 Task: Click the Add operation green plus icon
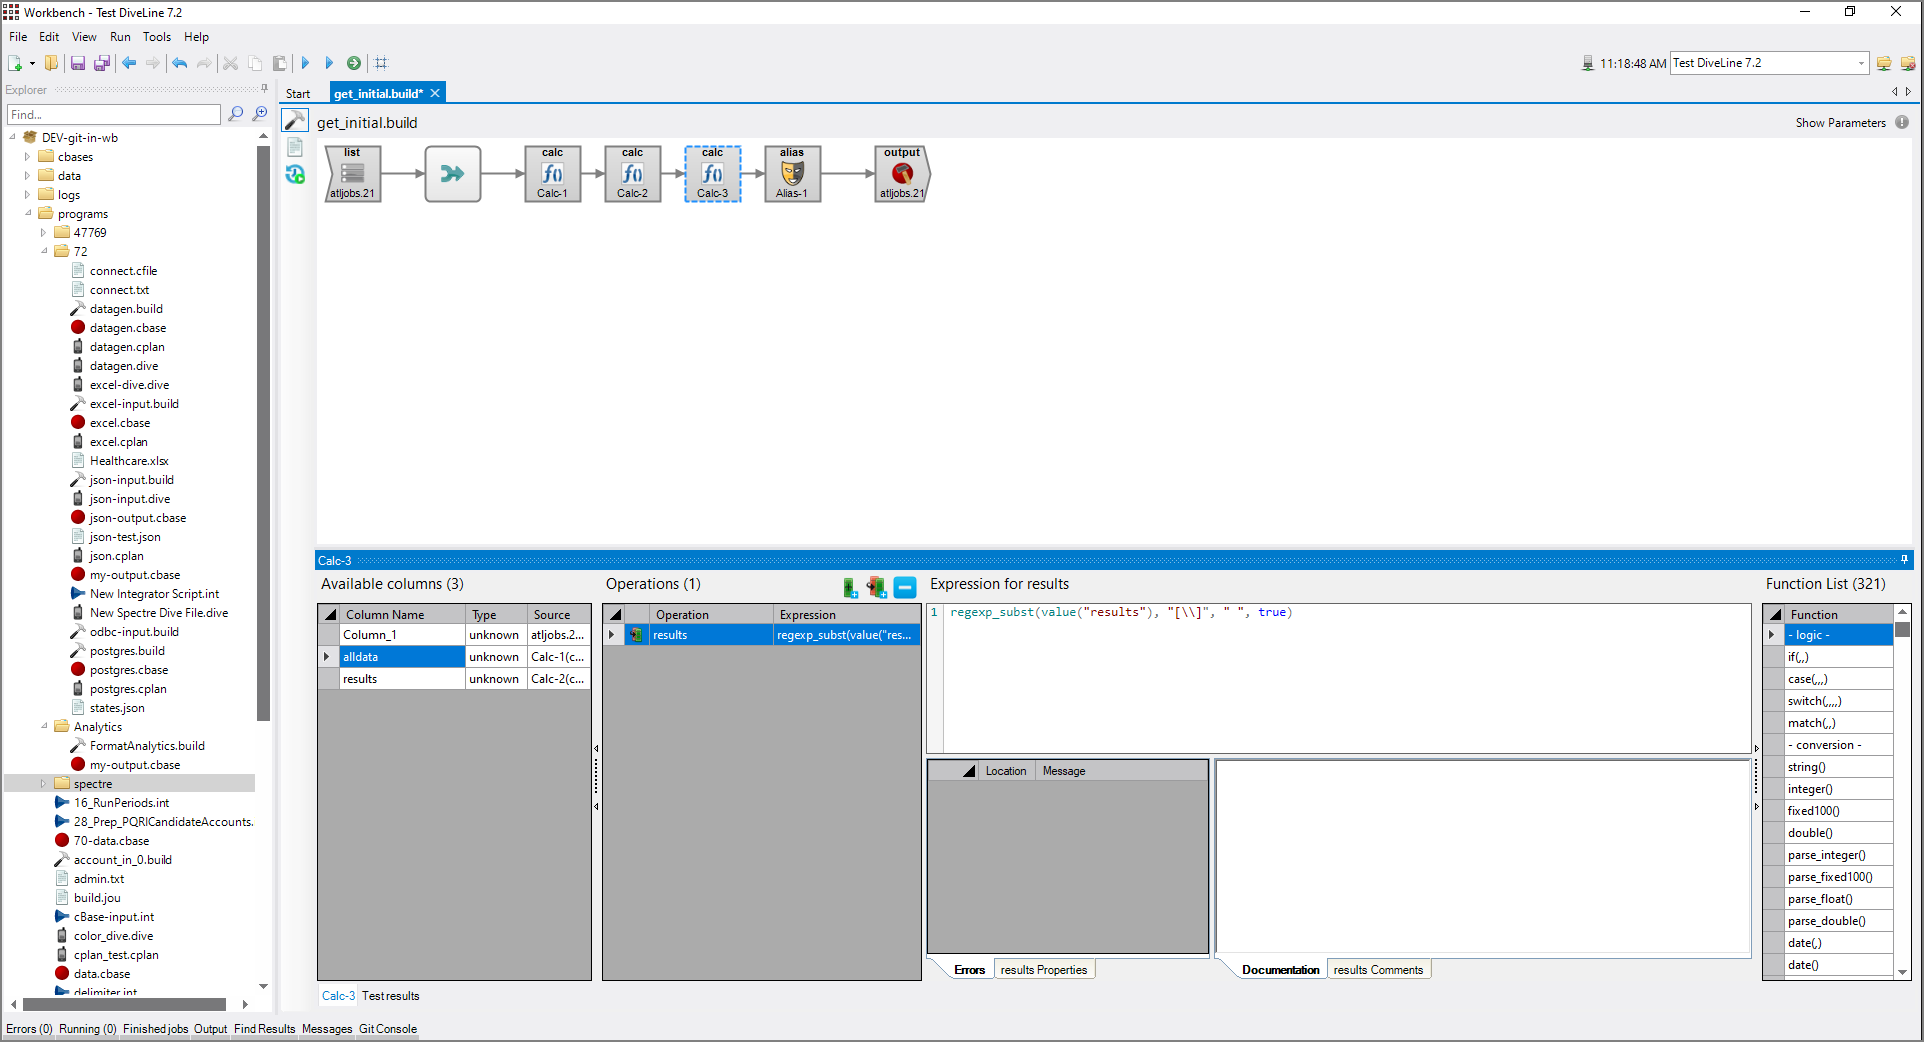(x=849, y=588)
